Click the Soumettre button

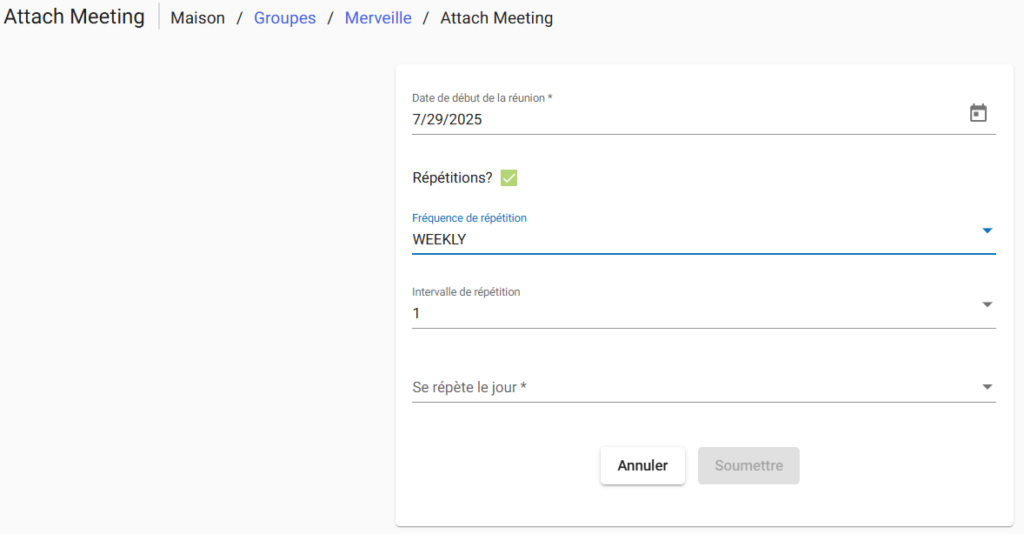tap(748, 466)
